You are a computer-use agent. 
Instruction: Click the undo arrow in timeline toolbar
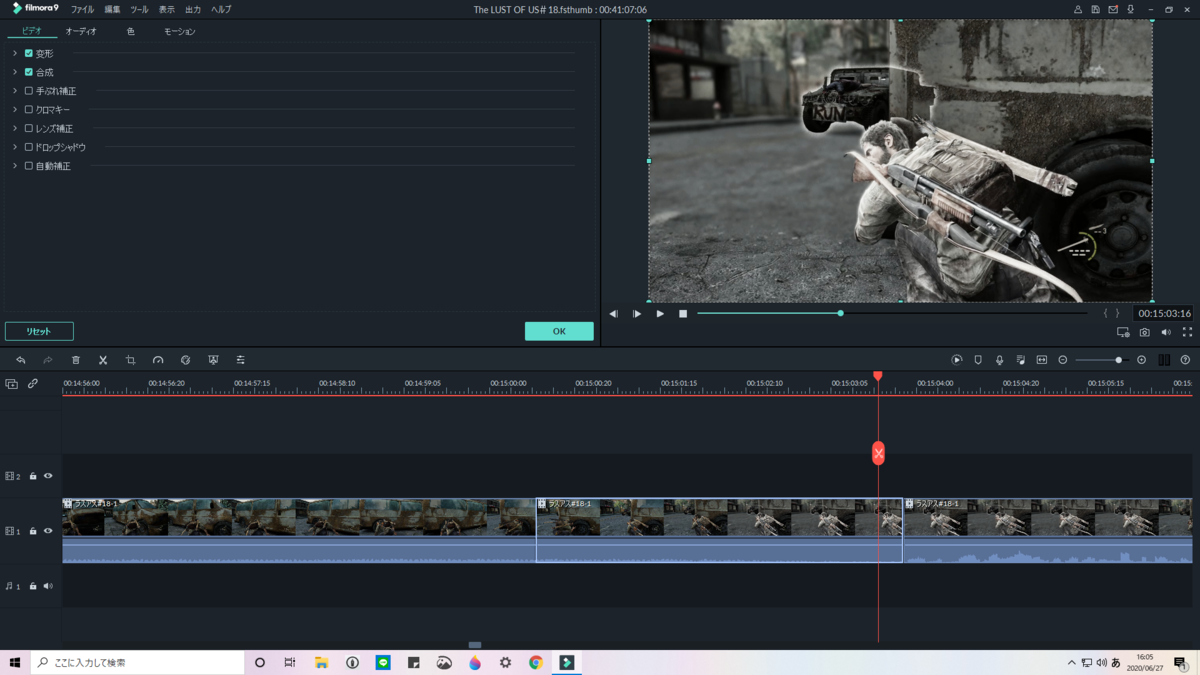pyautogui.click(x=20, y=360)
